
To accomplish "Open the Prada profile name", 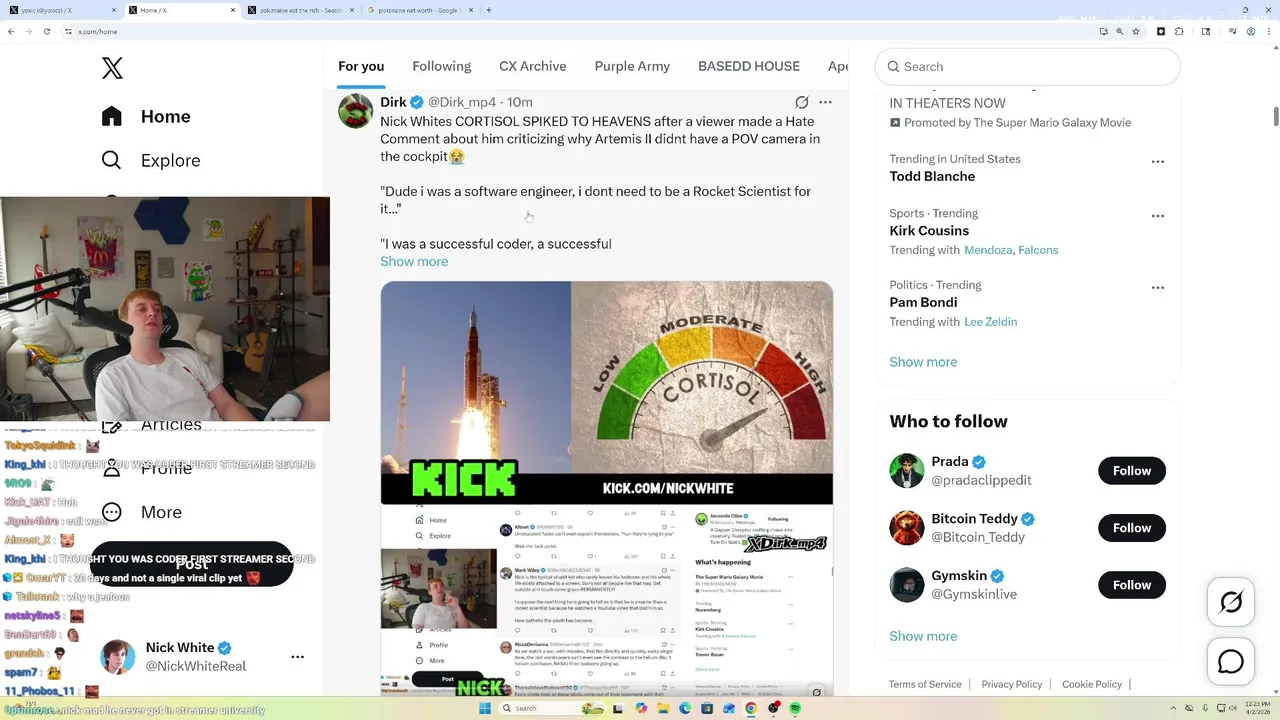I will [x=950, y=462].
